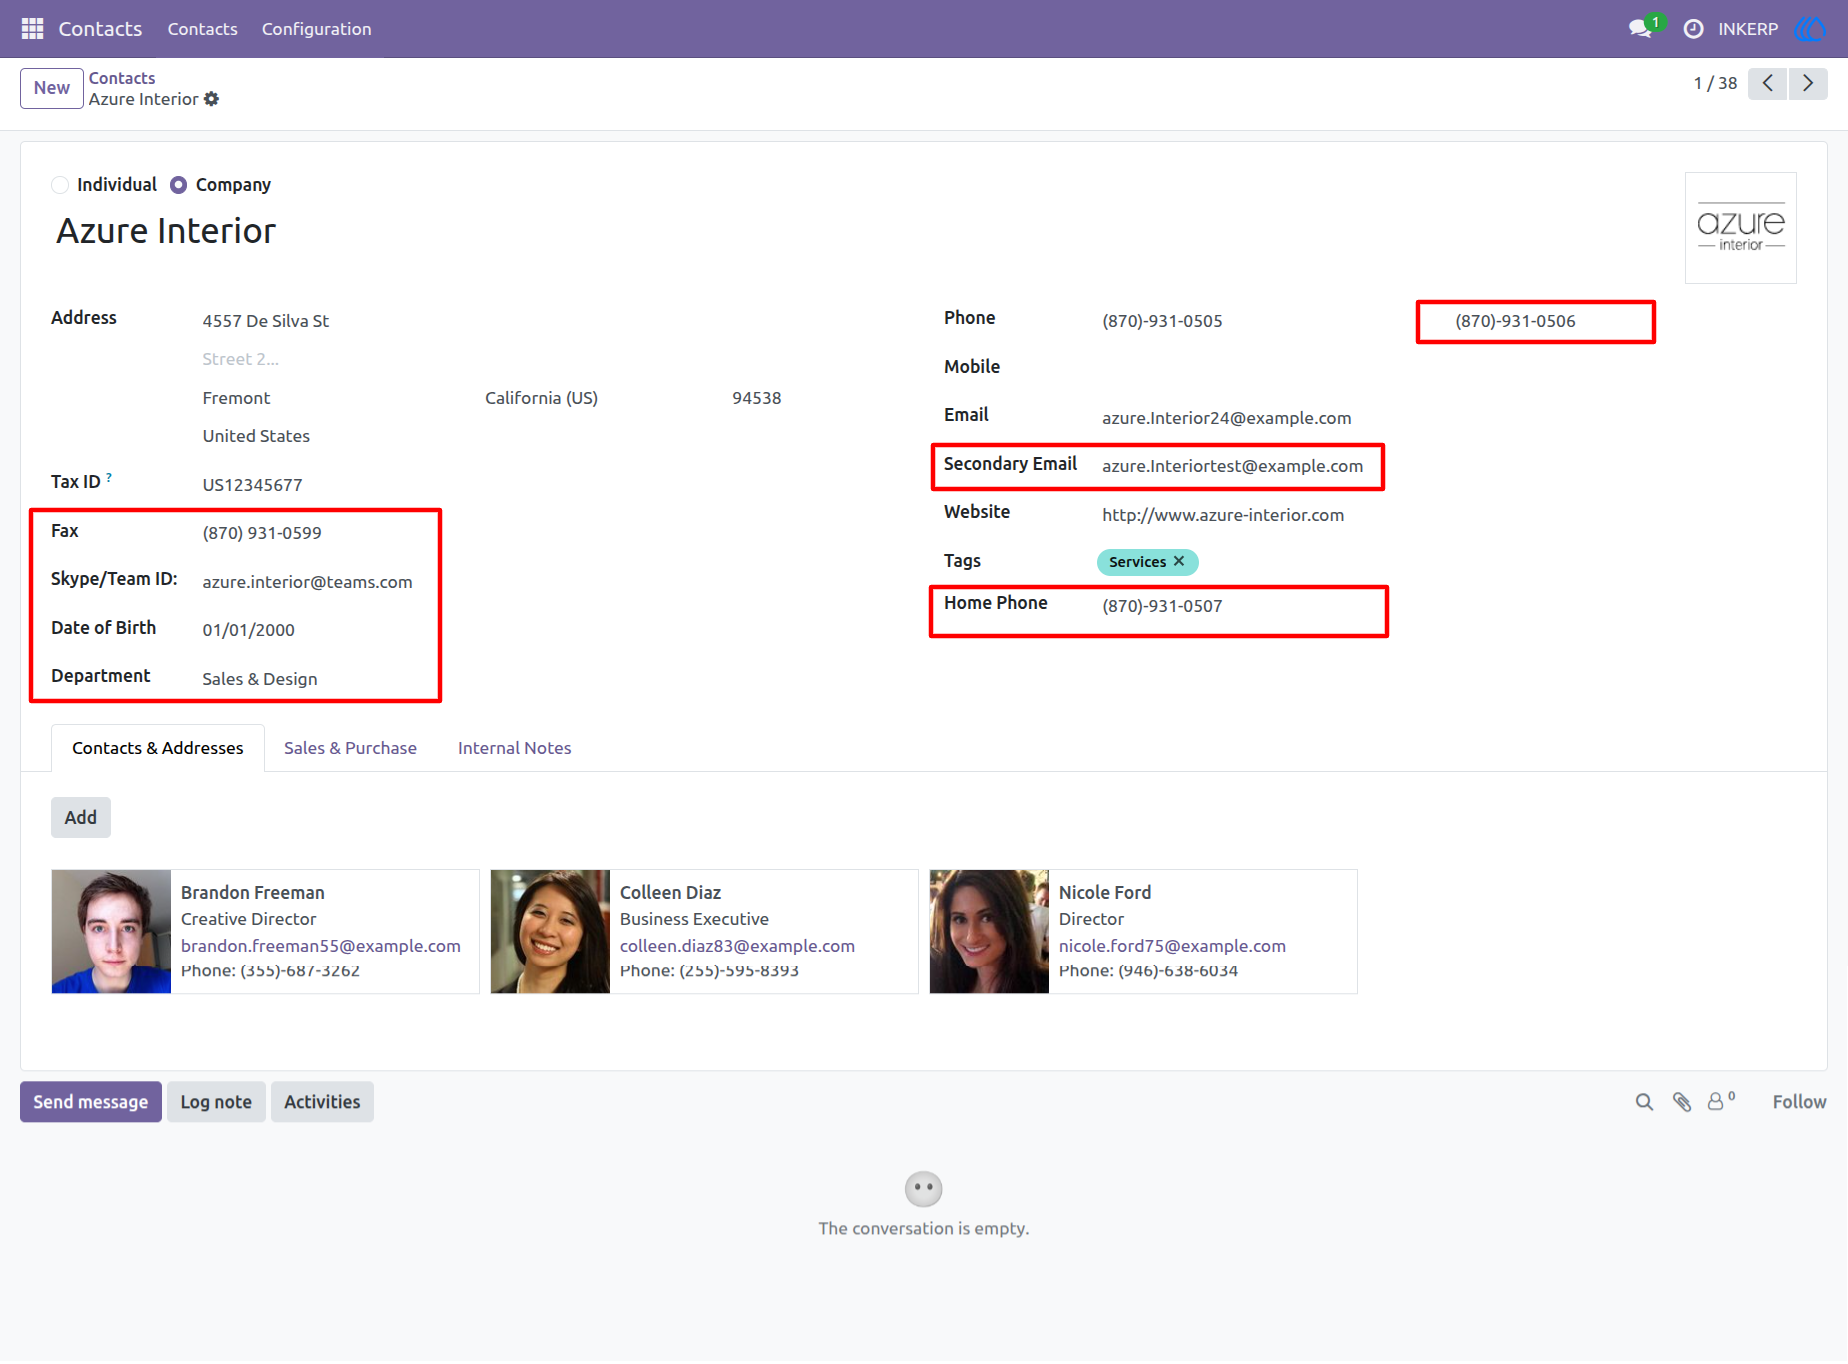Click brandon.freeman55@example.com email link
This screenshot has width=1848, height=1364.
(321, 946)
